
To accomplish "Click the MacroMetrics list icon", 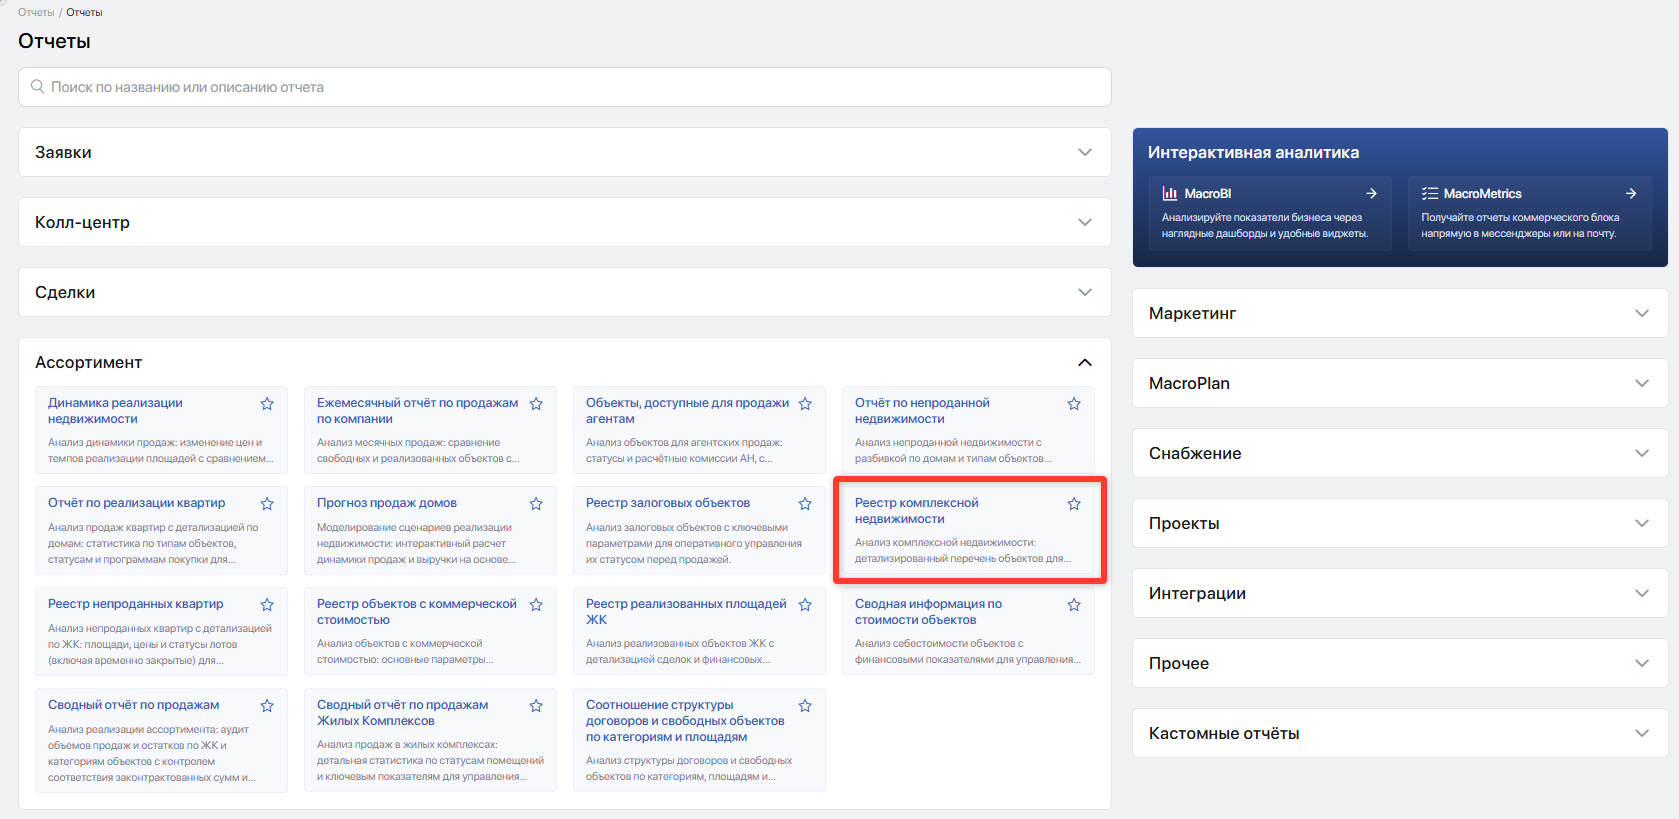I will pos(1430,194).
